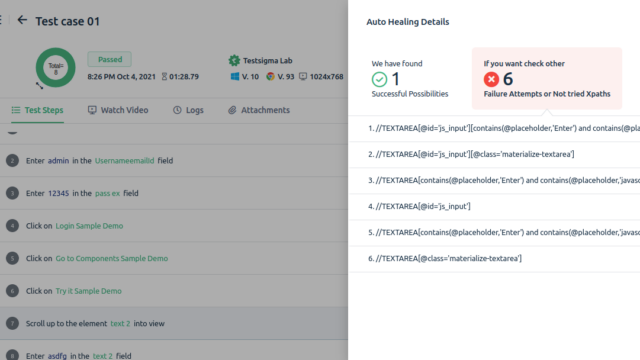Click the step 4 number badge
Viewport: 640px width, 360px height.
coord(12,226)
